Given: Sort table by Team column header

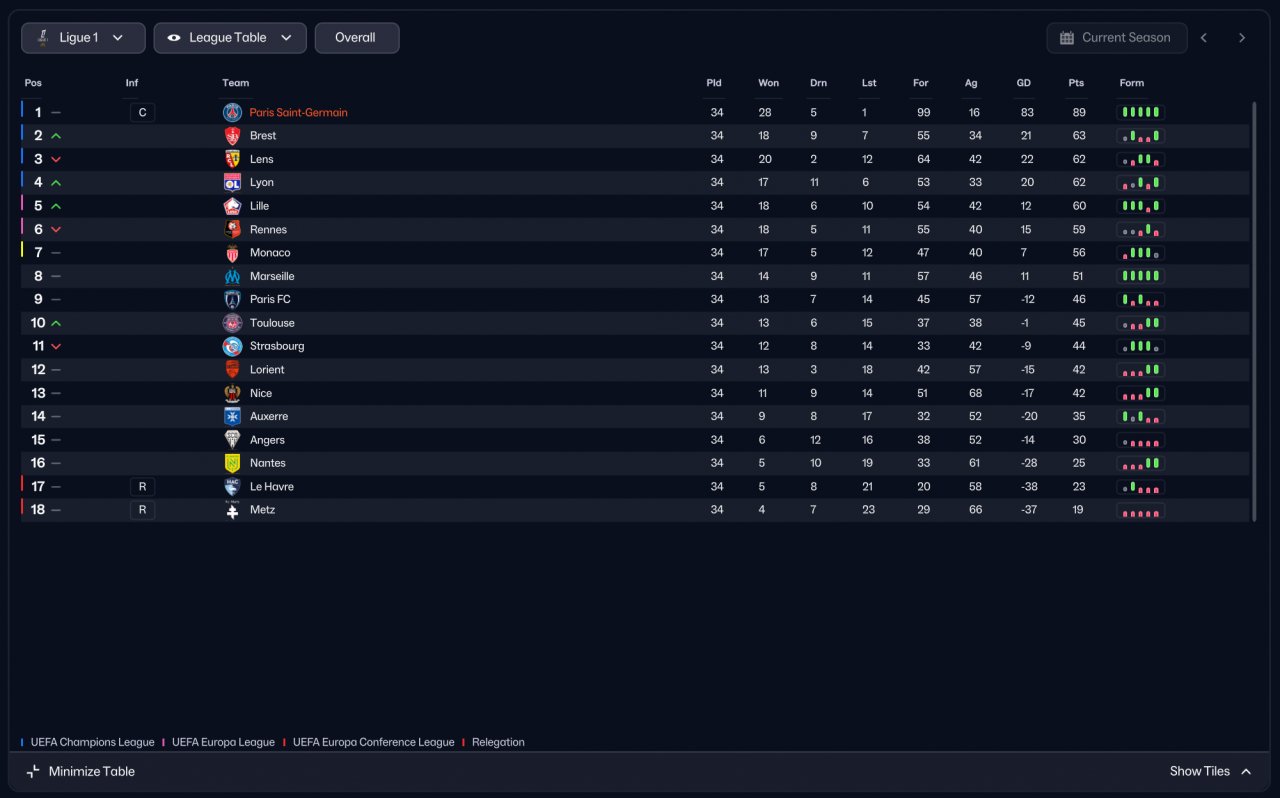Looking at the screenshot, I should (236, 83).
